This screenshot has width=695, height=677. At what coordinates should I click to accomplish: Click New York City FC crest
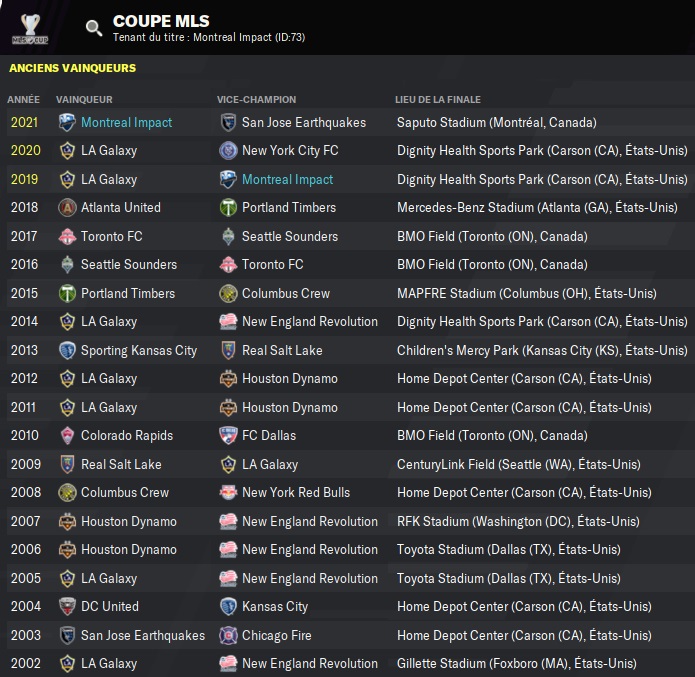coord(228,151)
